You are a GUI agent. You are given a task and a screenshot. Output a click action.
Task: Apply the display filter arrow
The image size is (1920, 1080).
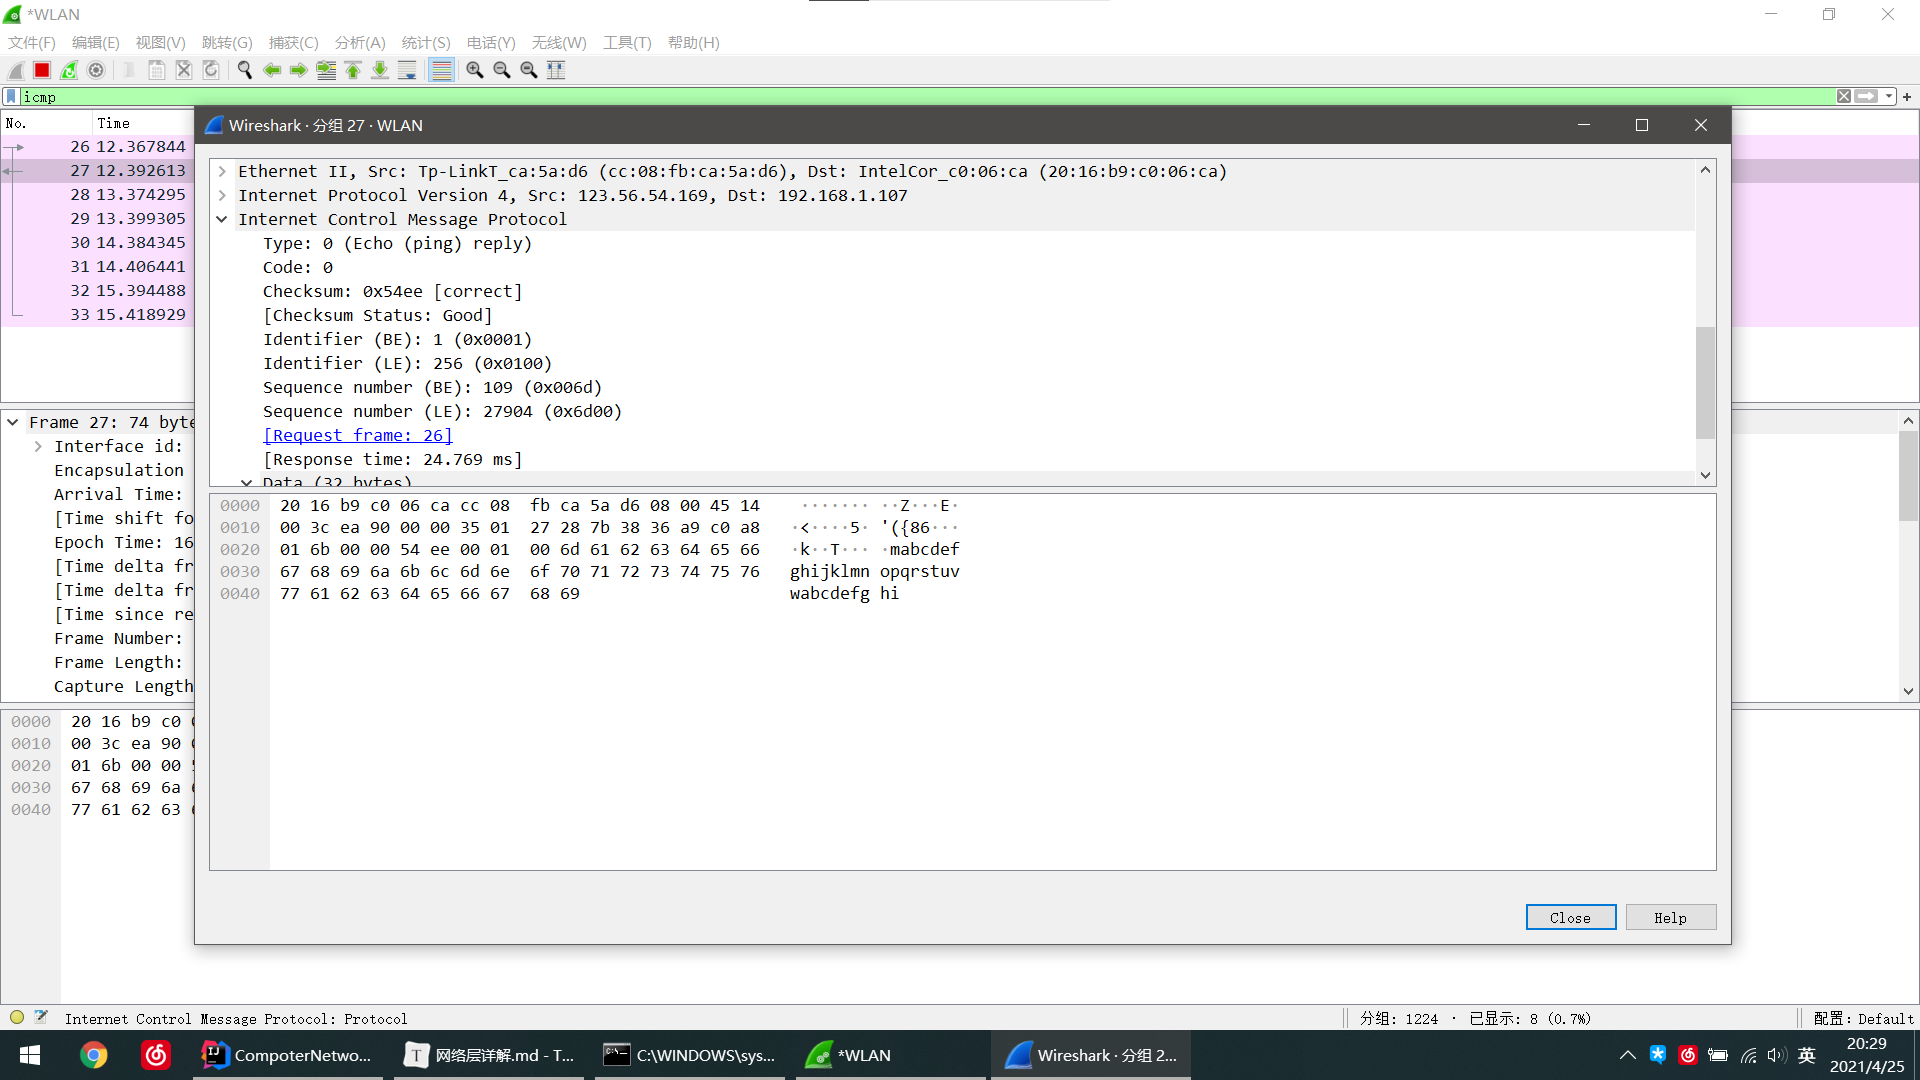[1866, 96]
